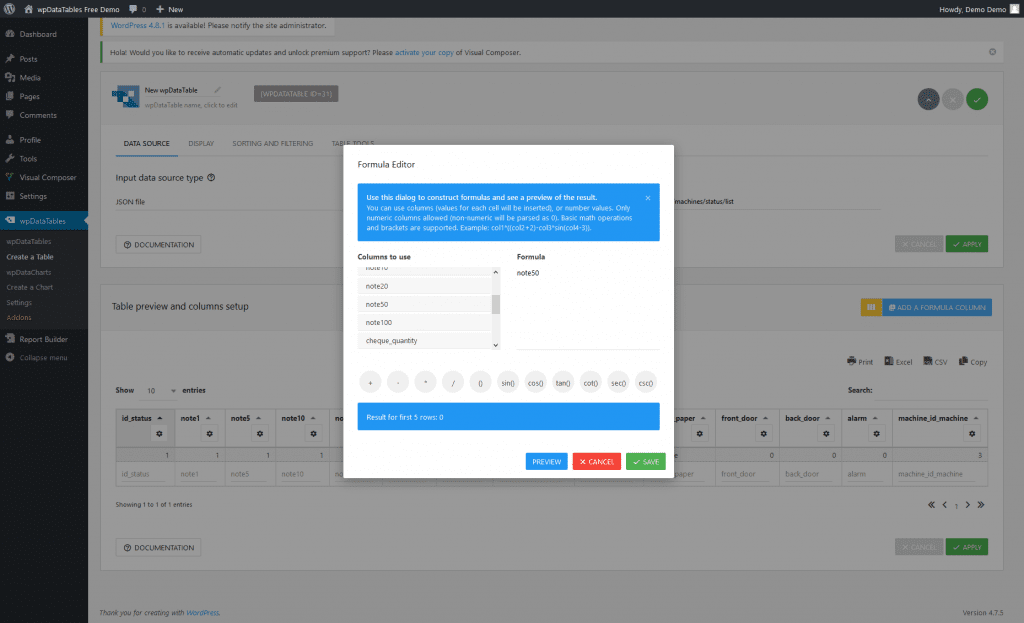Image resolution: width=1024 pixels, height=623 pixels.
Task: Insert brackets () into formula
Action: click(x=480, y=383)
